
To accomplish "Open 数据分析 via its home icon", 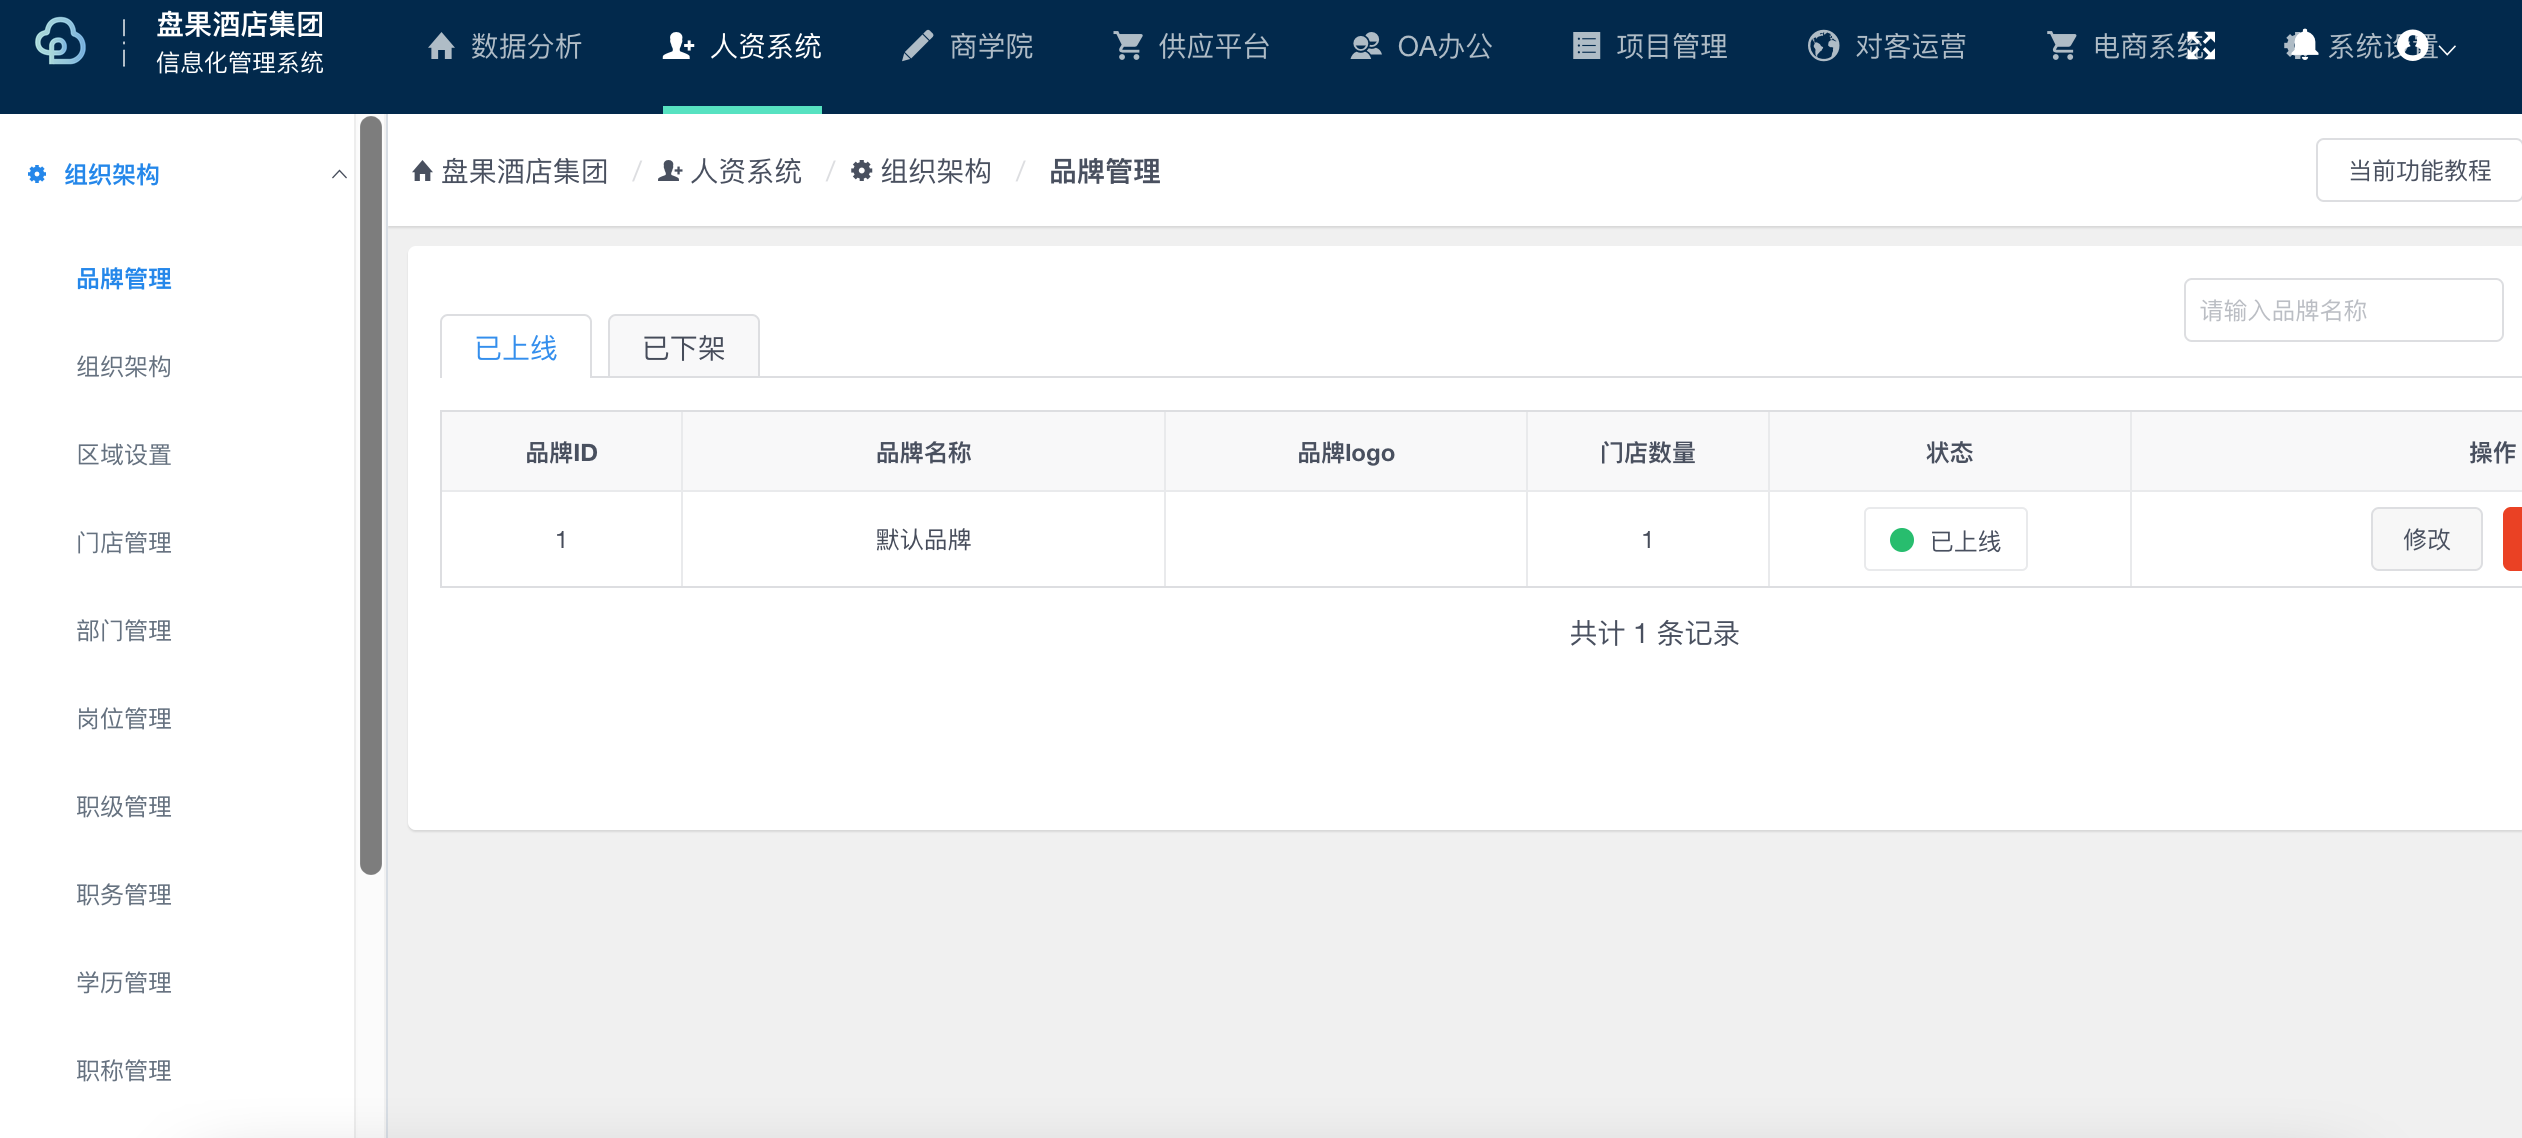I will (x=441, y=46).
